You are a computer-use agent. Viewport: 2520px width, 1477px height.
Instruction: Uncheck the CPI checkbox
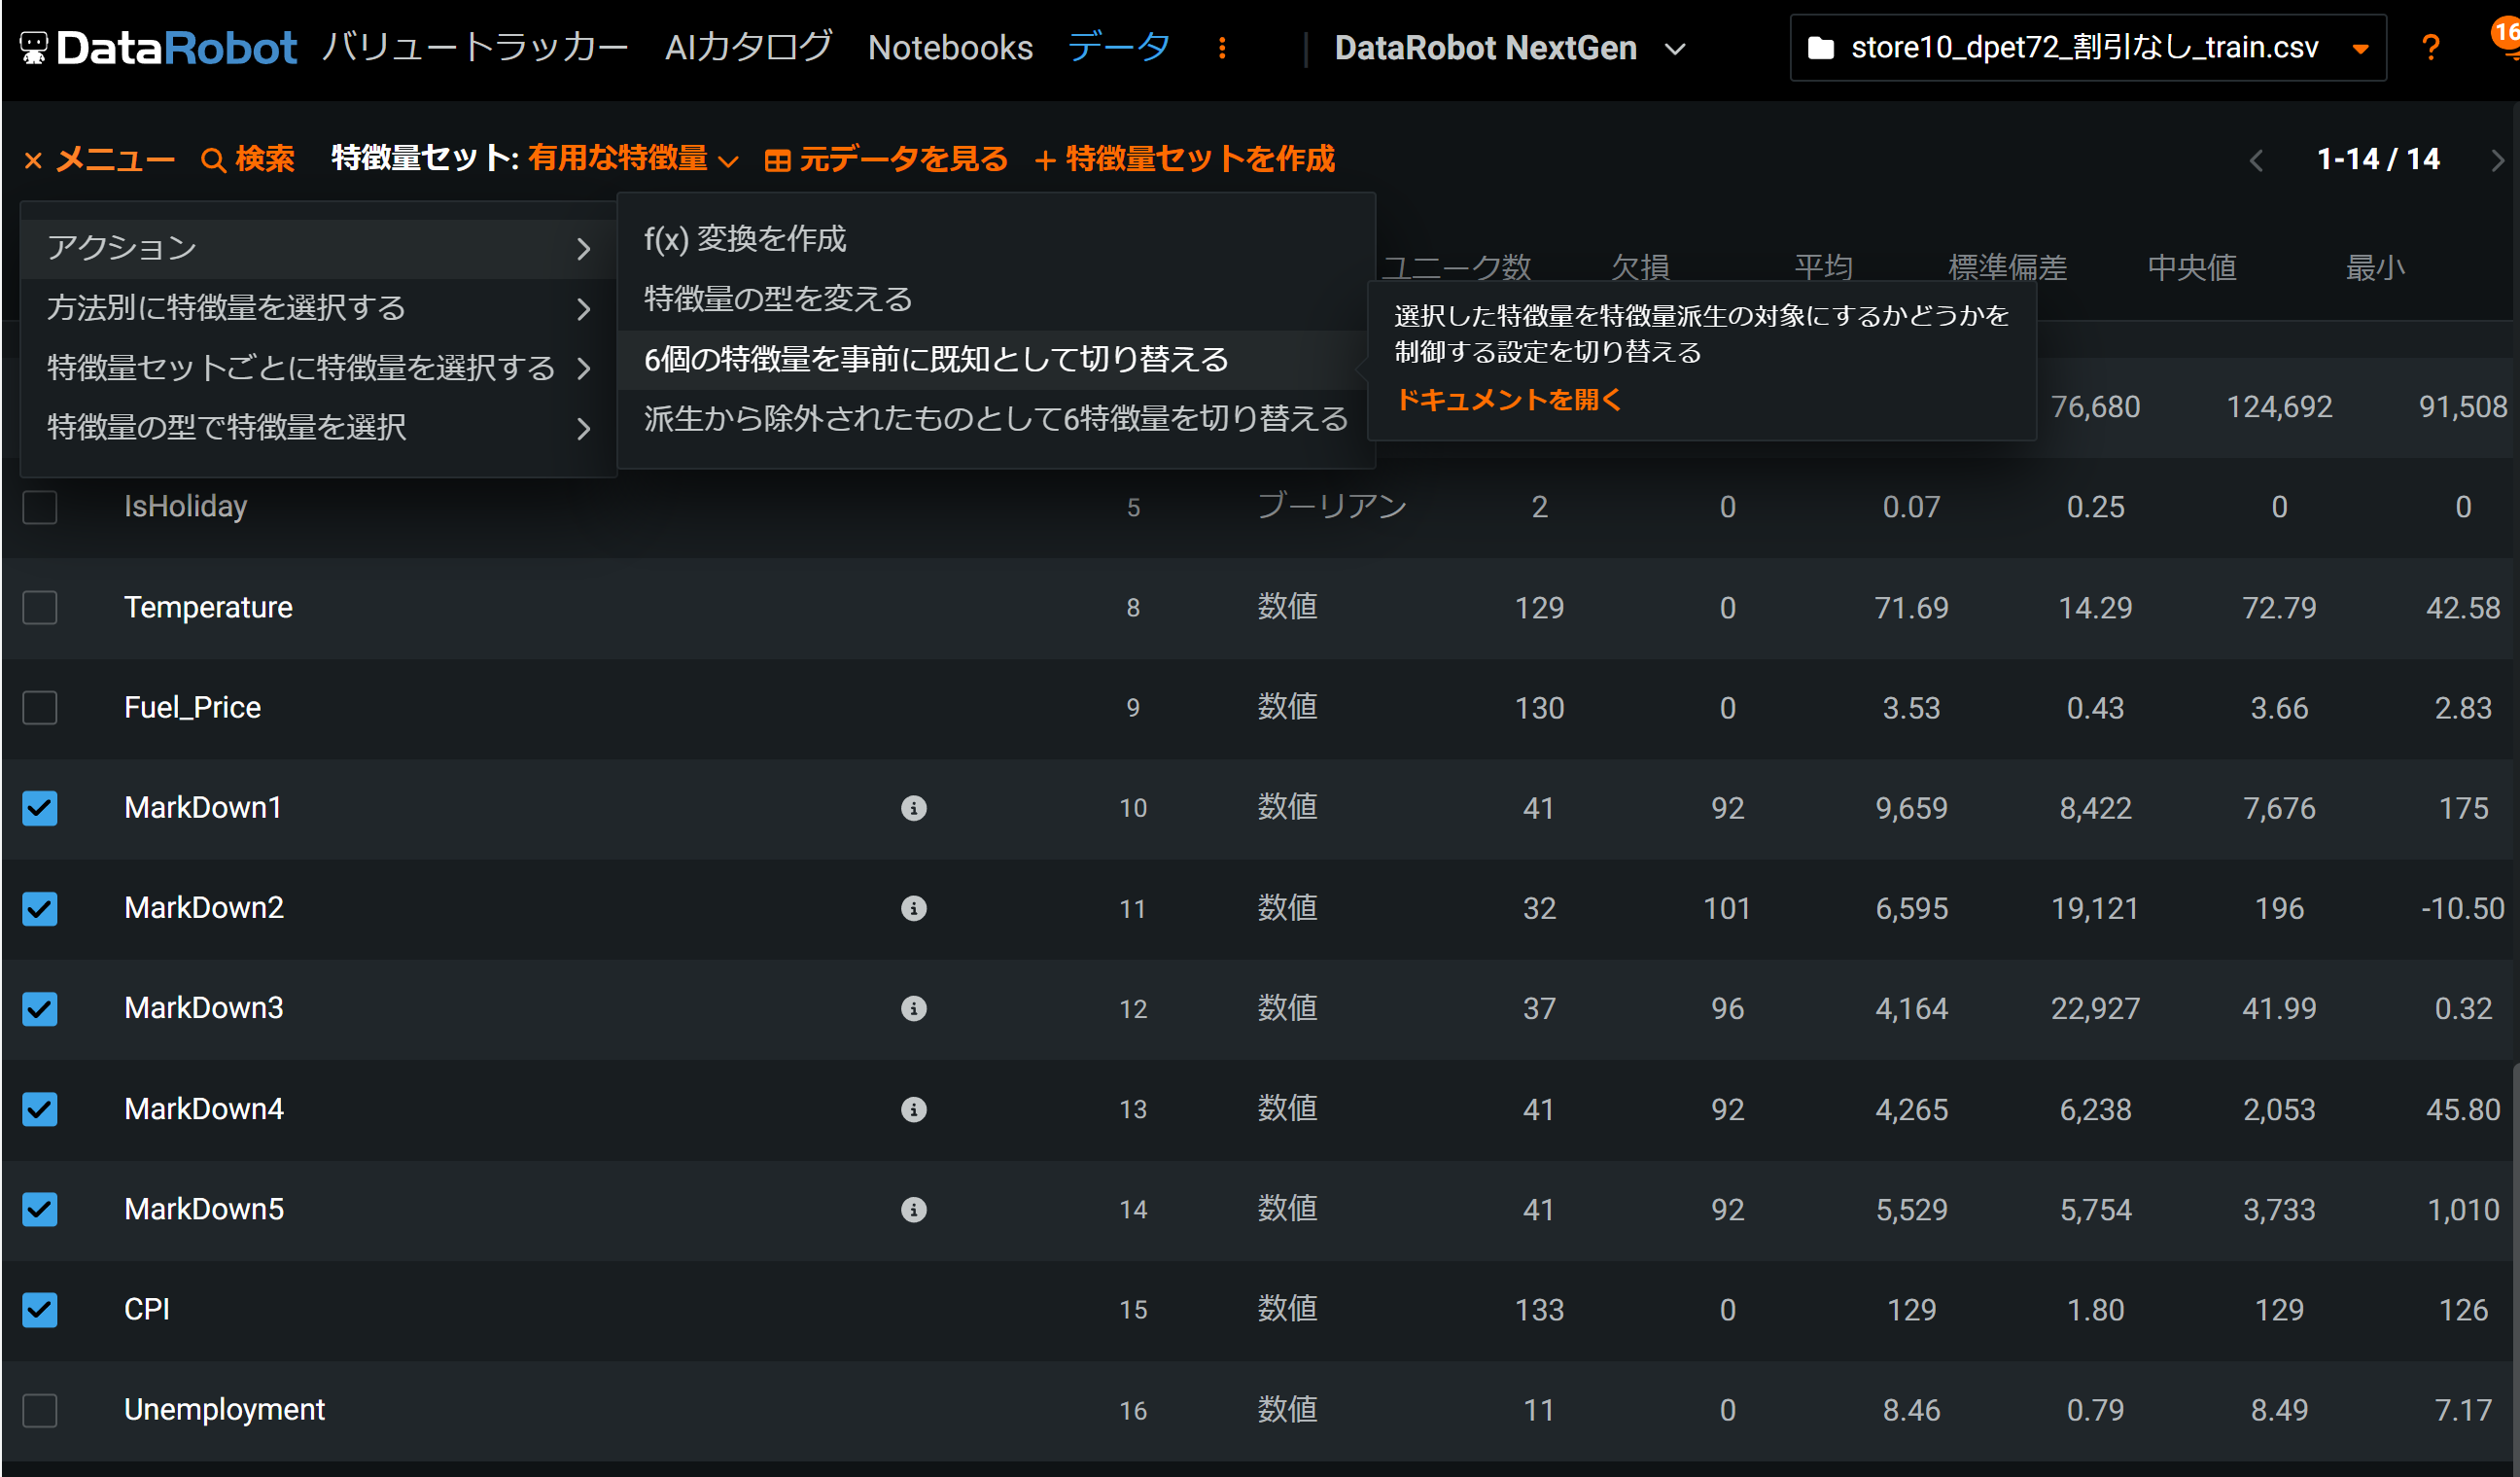point(40,1309)
